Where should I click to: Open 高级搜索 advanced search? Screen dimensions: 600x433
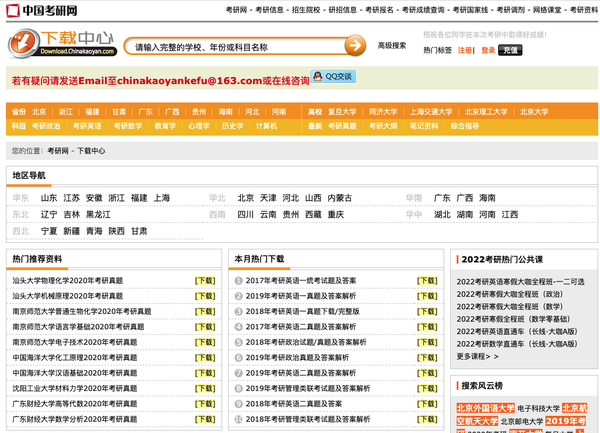pos(392,46)
